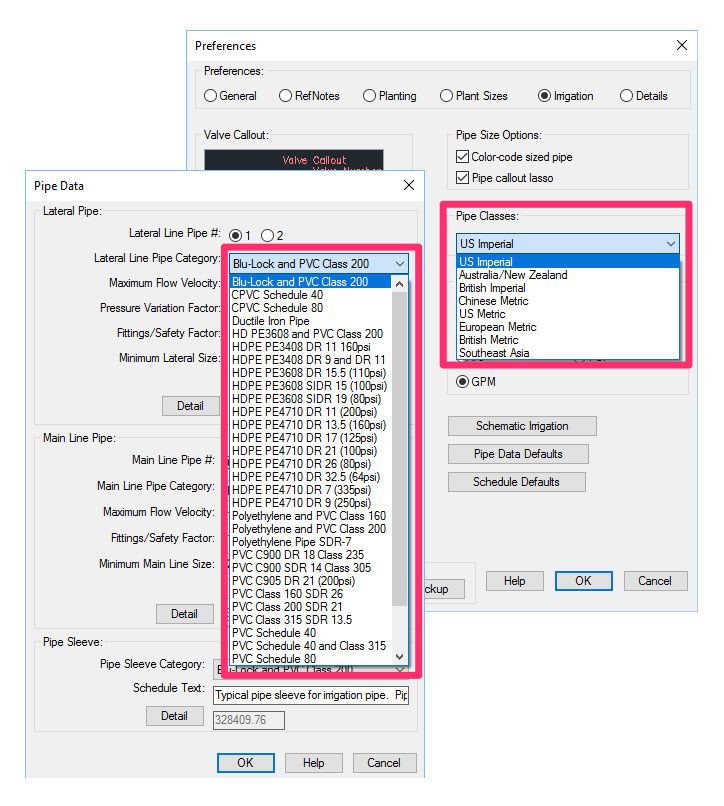Screen dimensions: 724x806
Task: Switch to the Plant Sizes preferences option
Action: point(446,96)
